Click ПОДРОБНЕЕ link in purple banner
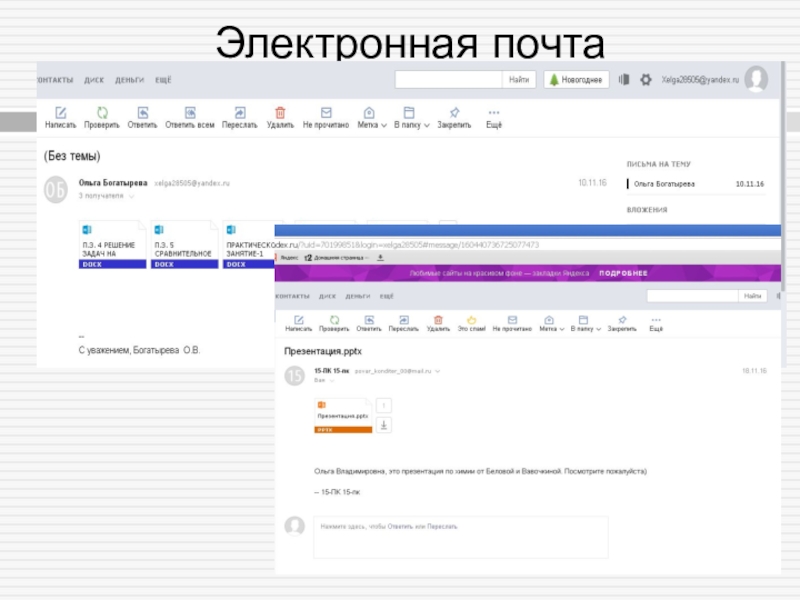The height and width of the screenshot is (600, 800). point(623,273)
